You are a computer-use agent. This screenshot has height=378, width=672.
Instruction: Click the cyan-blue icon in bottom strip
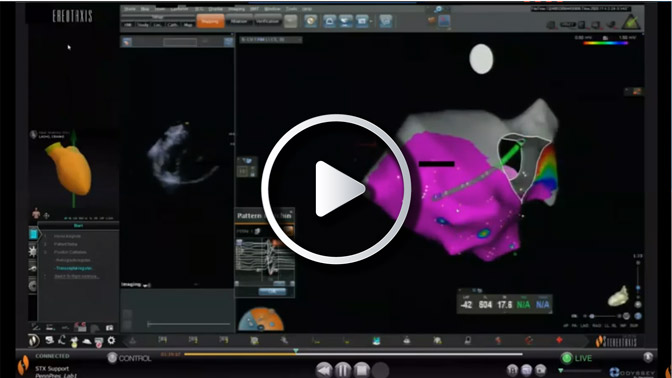click(376, 341)
